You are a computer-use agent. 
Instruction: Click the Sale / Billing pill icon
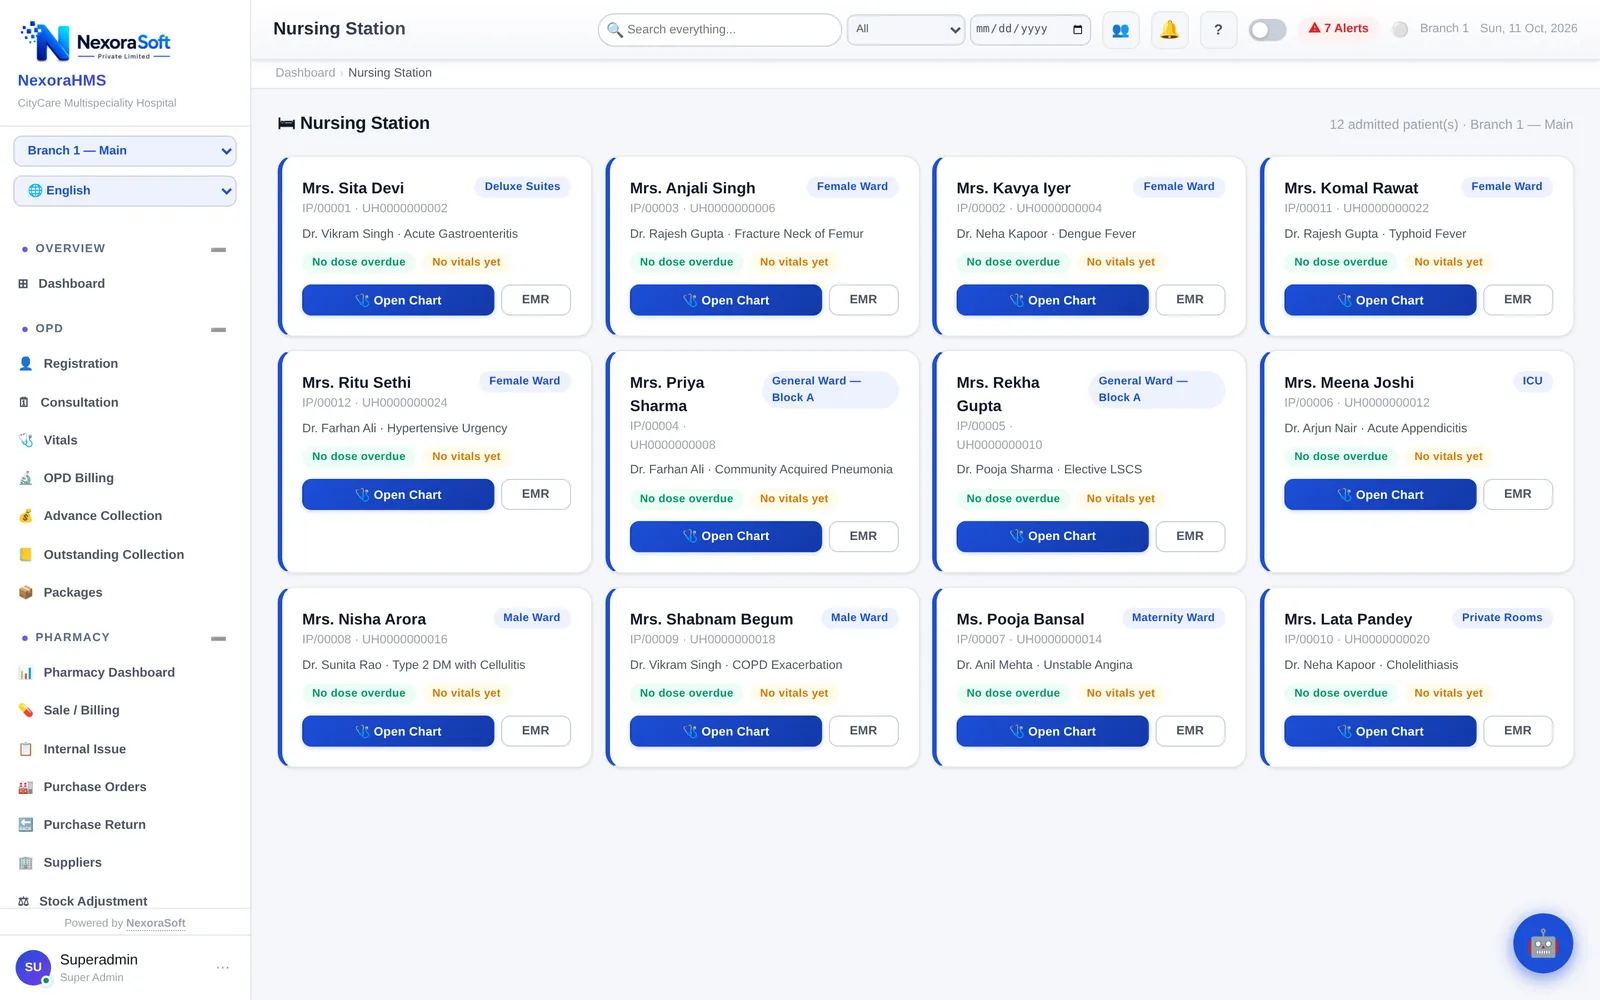pos(26,711)
